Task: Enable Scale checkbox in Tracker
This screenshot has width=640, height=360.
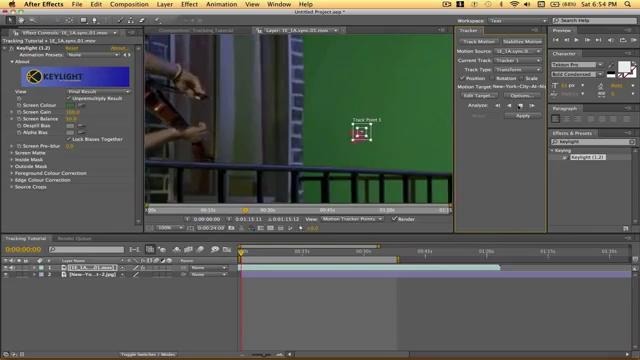Action: coord(522,78)
